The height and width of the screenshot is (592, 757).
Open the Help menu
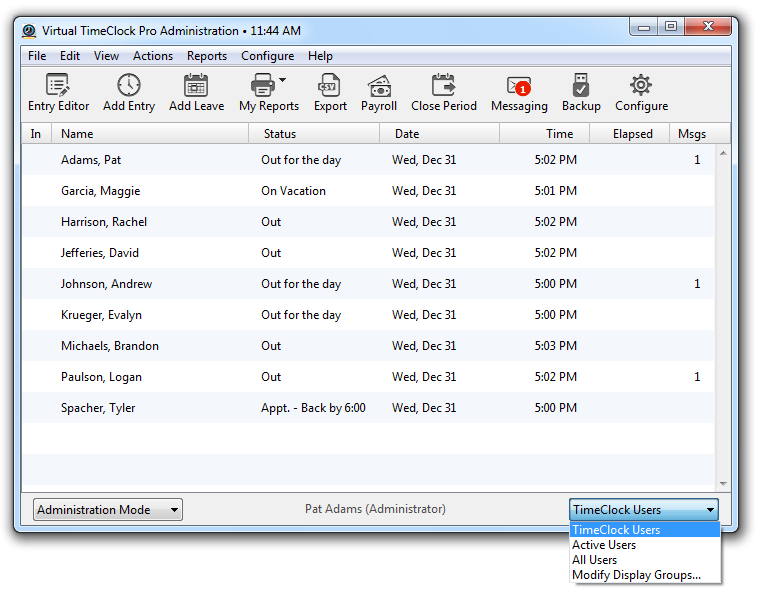tap(321, 56)
